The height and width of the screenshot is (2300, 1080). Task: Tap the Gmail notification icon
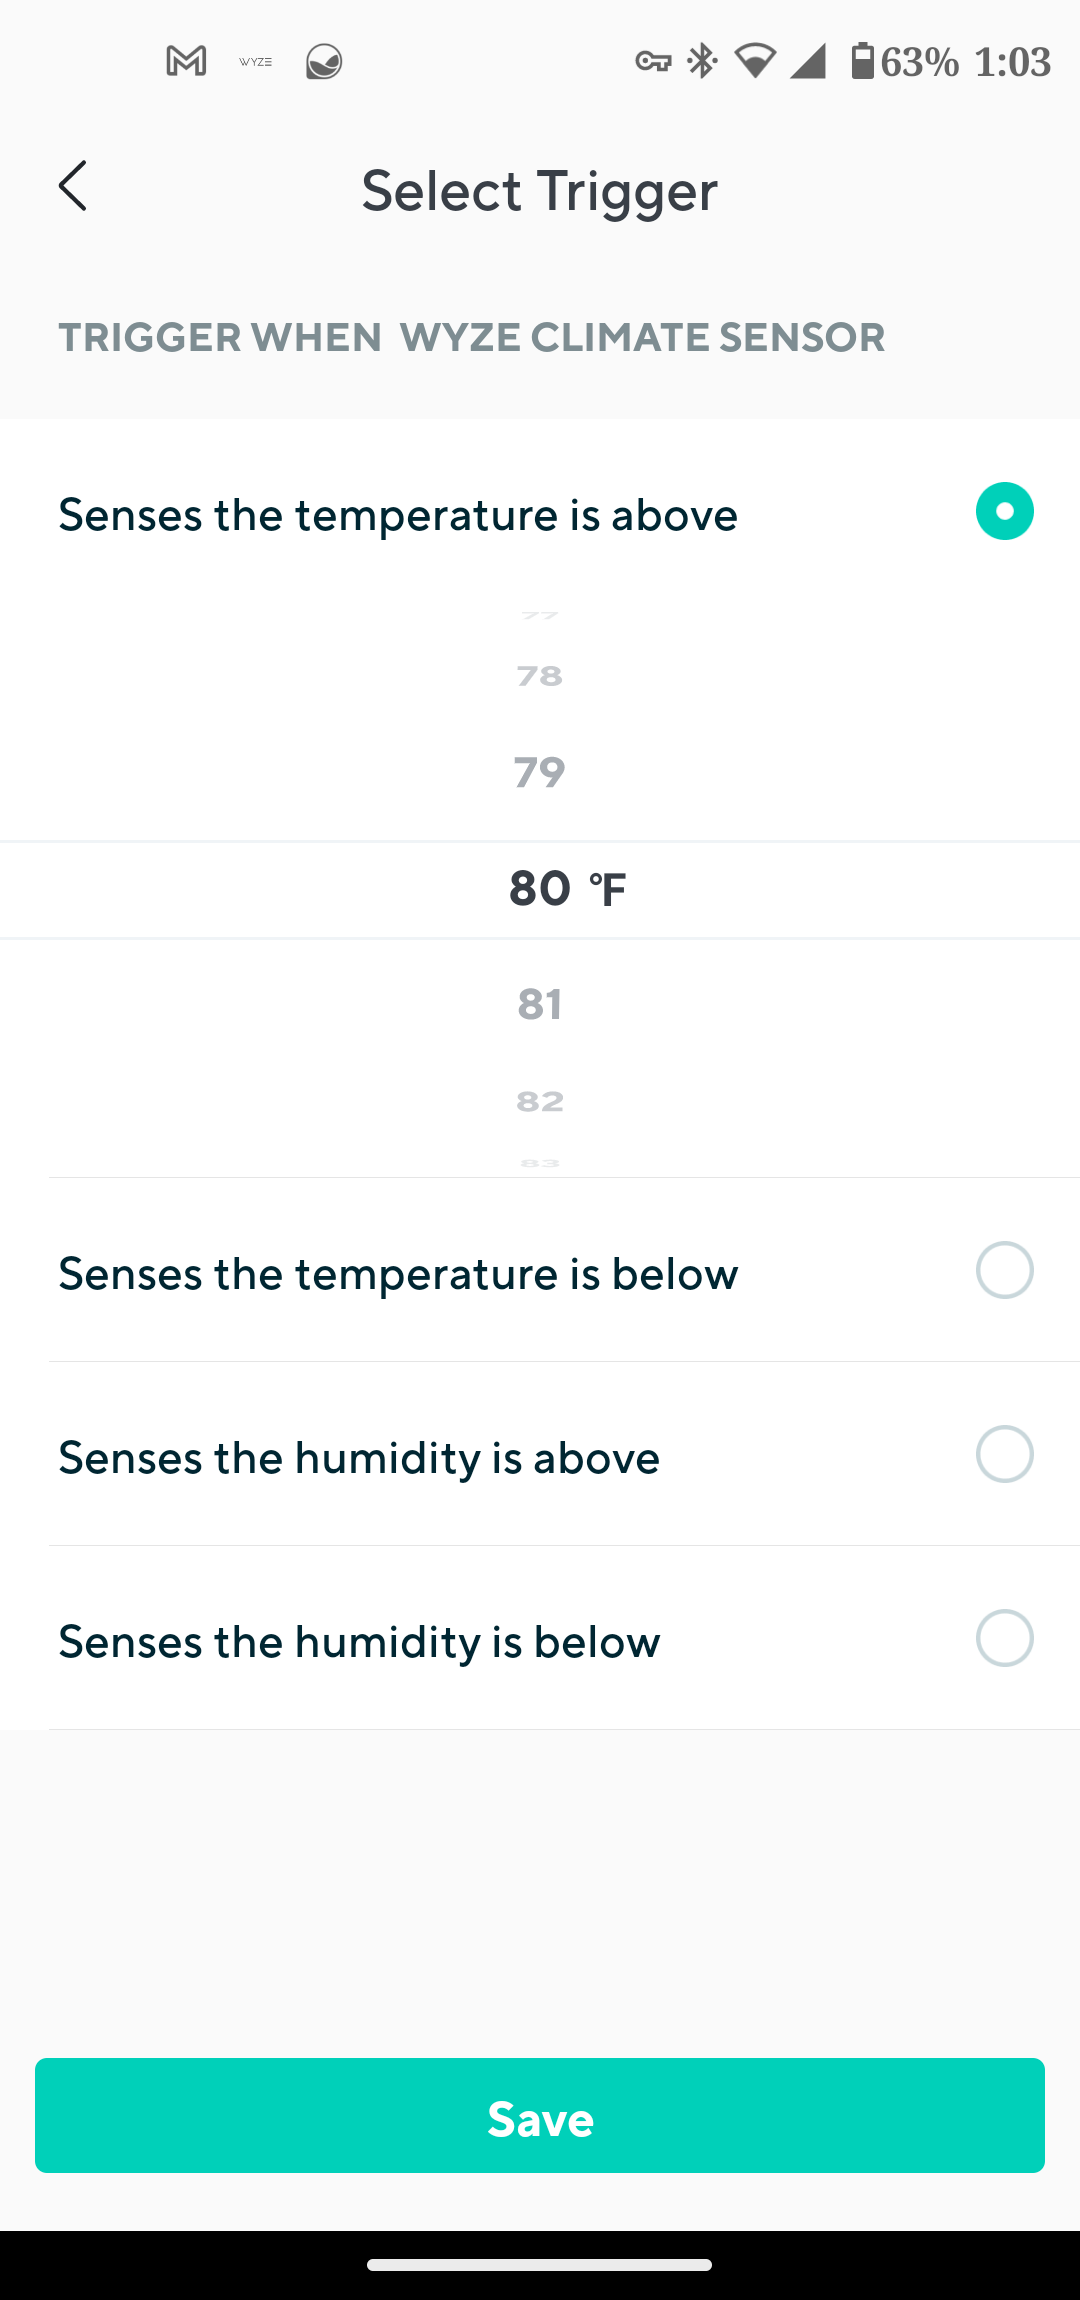click(186, 62)
